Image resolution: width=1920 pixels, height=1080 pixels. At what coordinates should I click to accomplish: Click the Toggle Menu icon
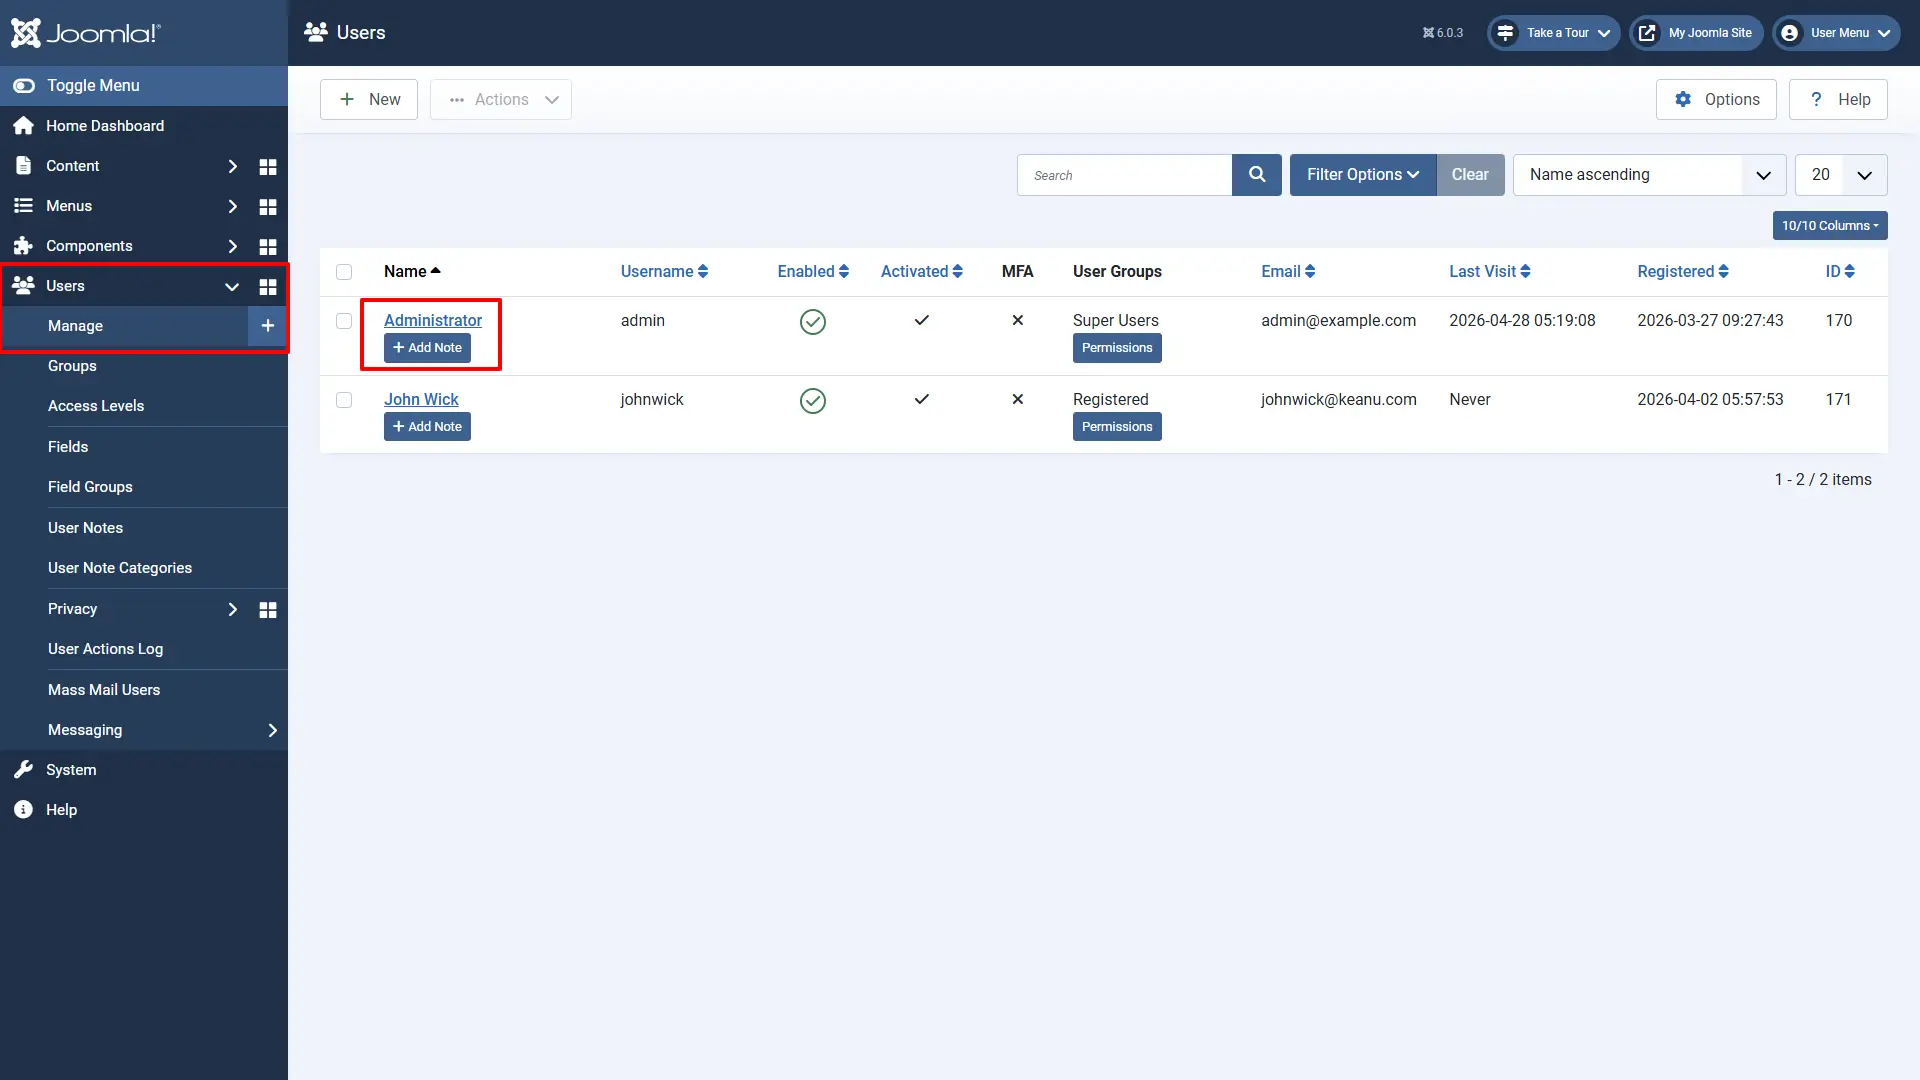[x=23, y=85]
